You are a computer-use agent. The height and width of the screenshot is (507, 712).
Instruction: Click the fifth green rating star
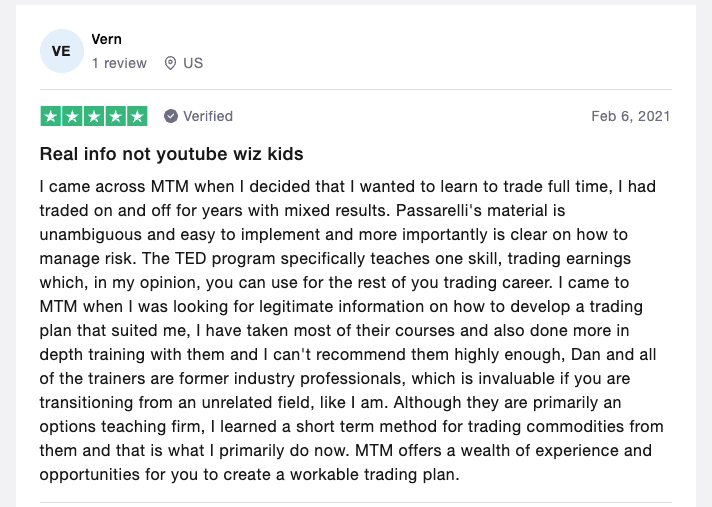click(x=137, y=116)
